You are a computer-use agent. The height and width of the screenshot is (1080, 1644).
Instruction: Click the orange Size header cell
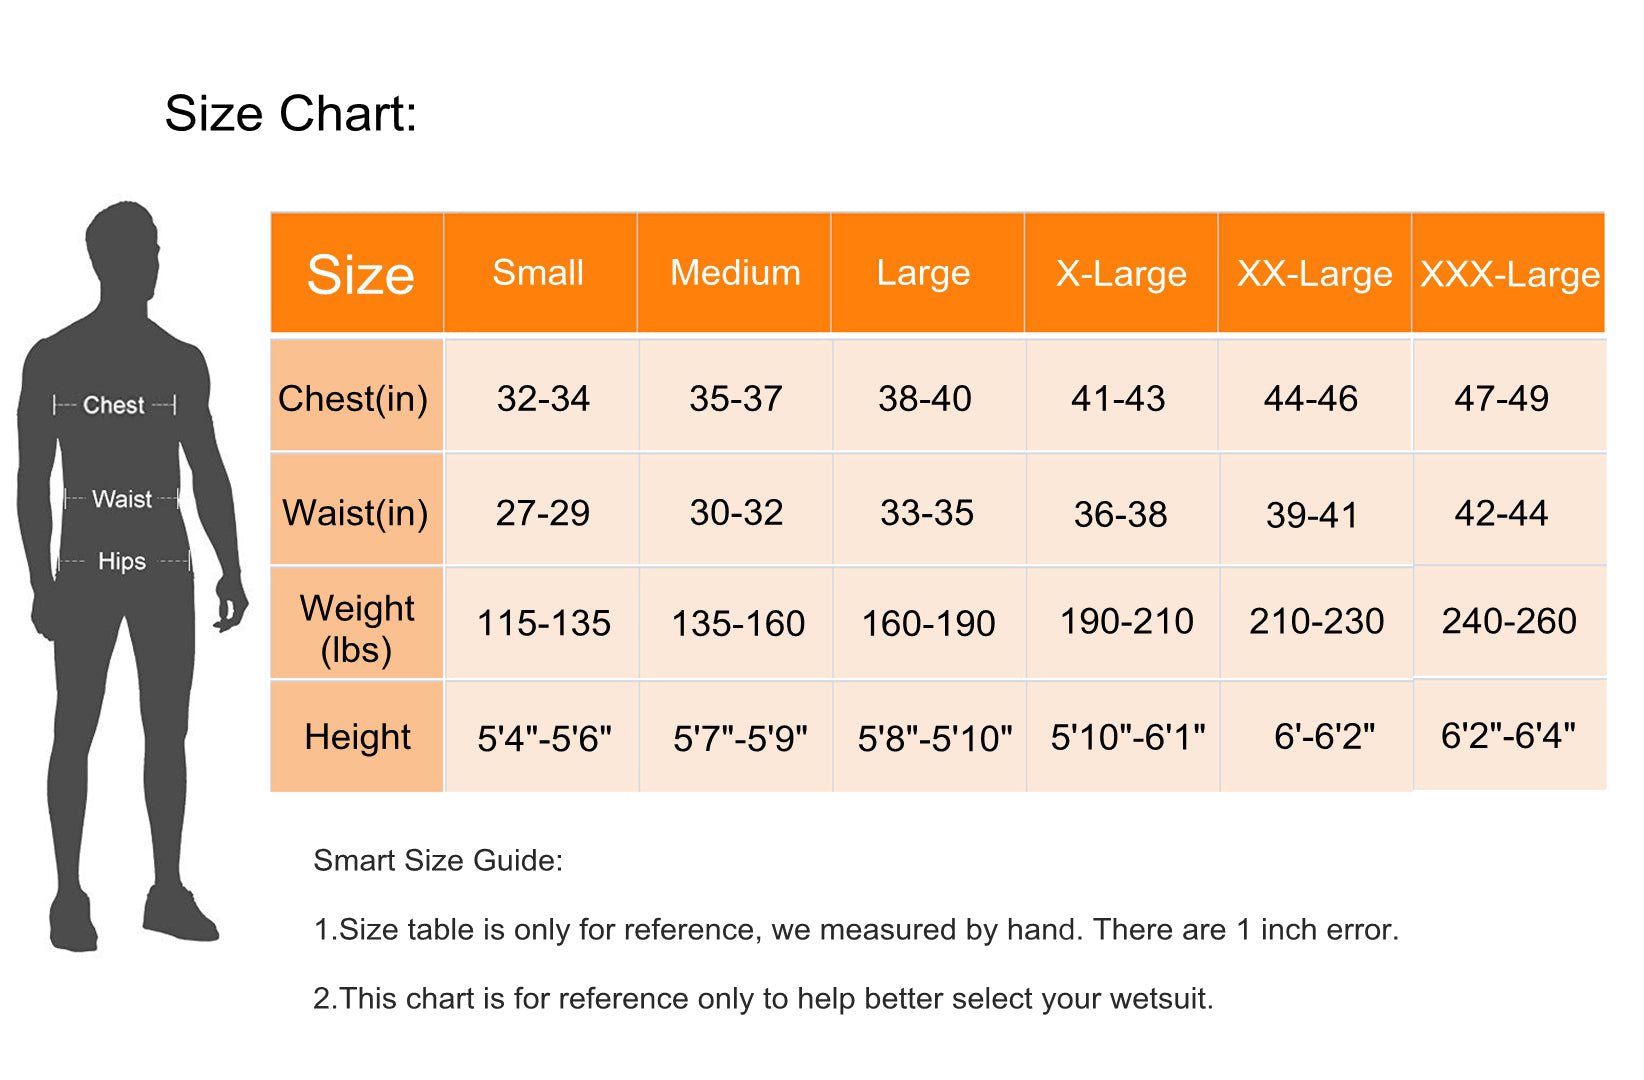click(359, 274)
